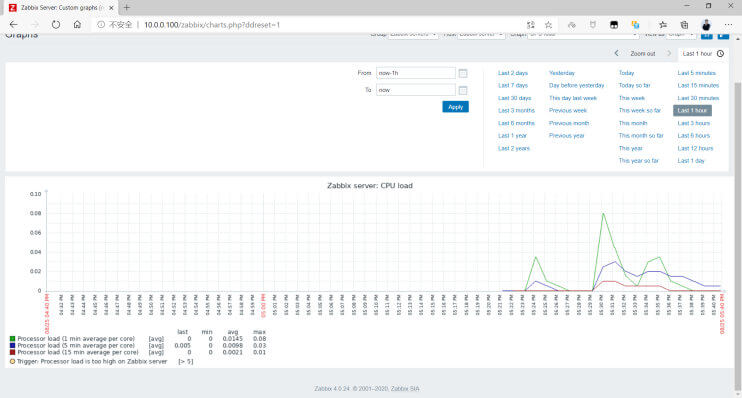Collapse the Last 1 hour time selector tab
This screenshot has width=742, height=398.
pyautogui.click(x=703, y=53)
